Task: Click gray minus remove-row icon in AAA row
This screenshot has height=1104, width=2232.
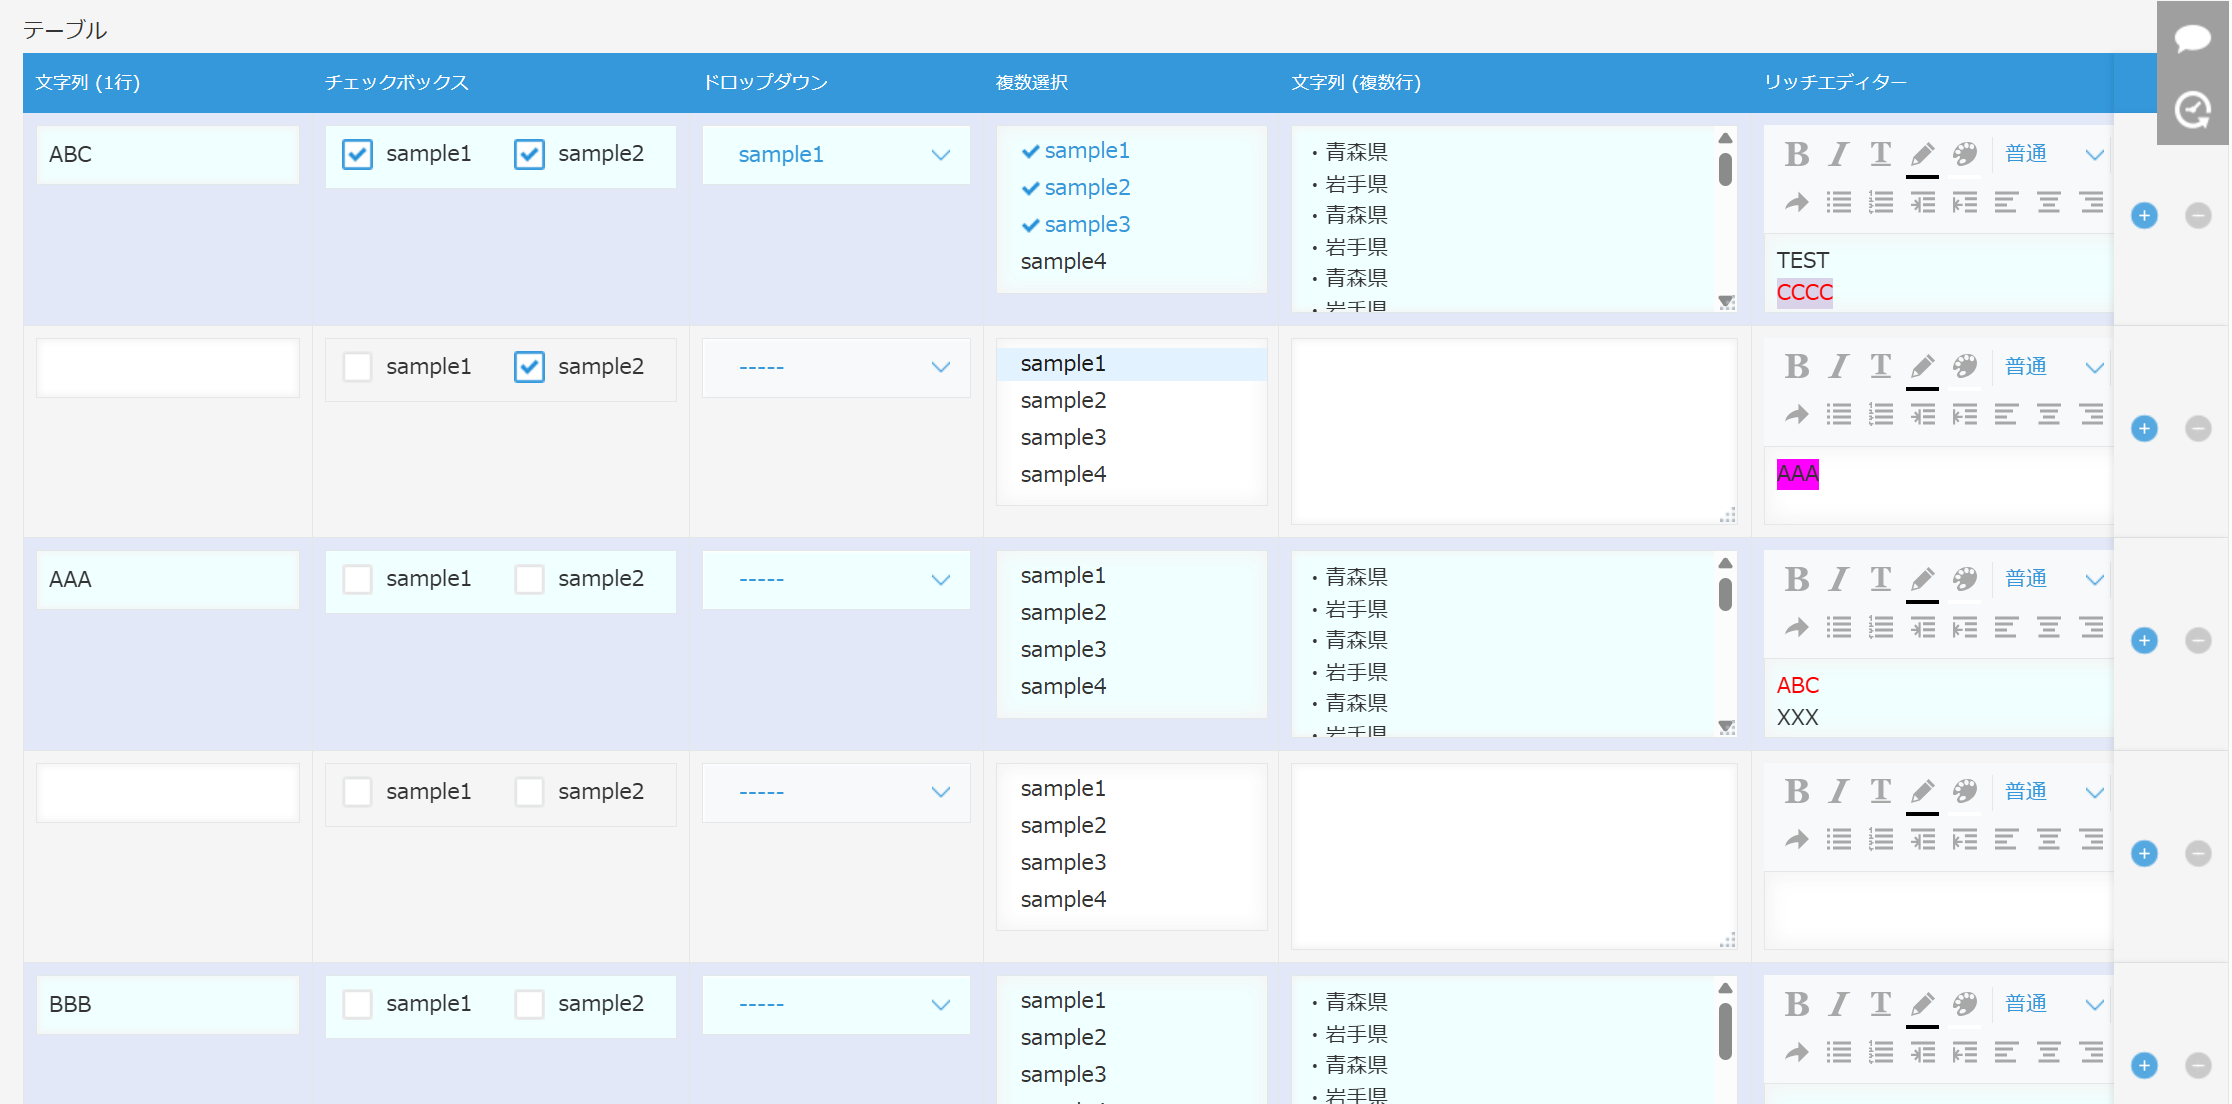Action: 2197,641
